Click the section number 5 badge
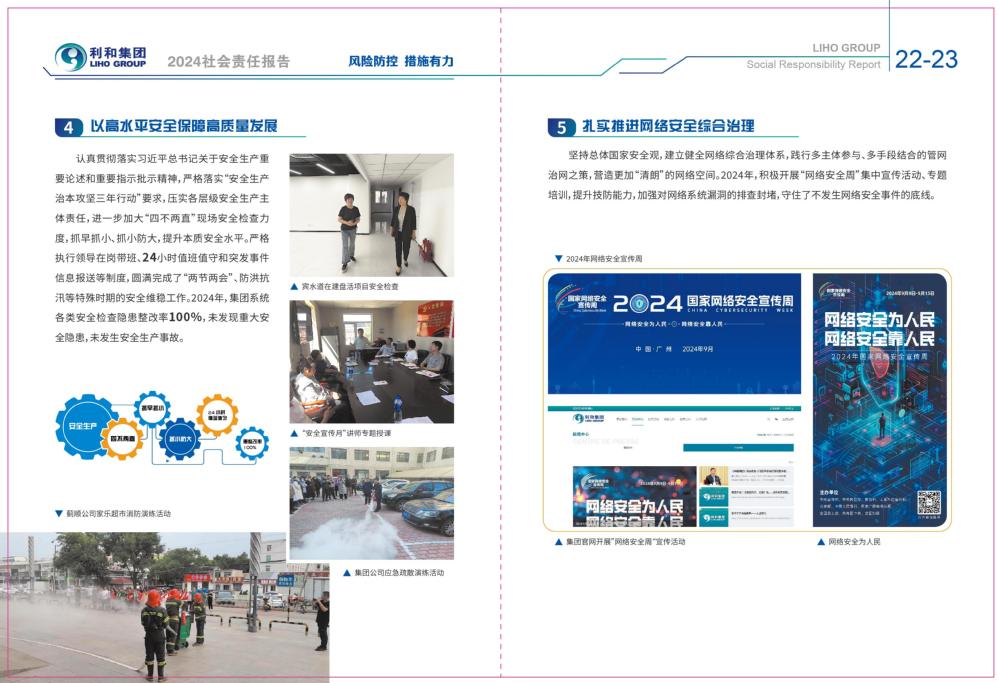999x683 pixels. [x=561, y=127]
